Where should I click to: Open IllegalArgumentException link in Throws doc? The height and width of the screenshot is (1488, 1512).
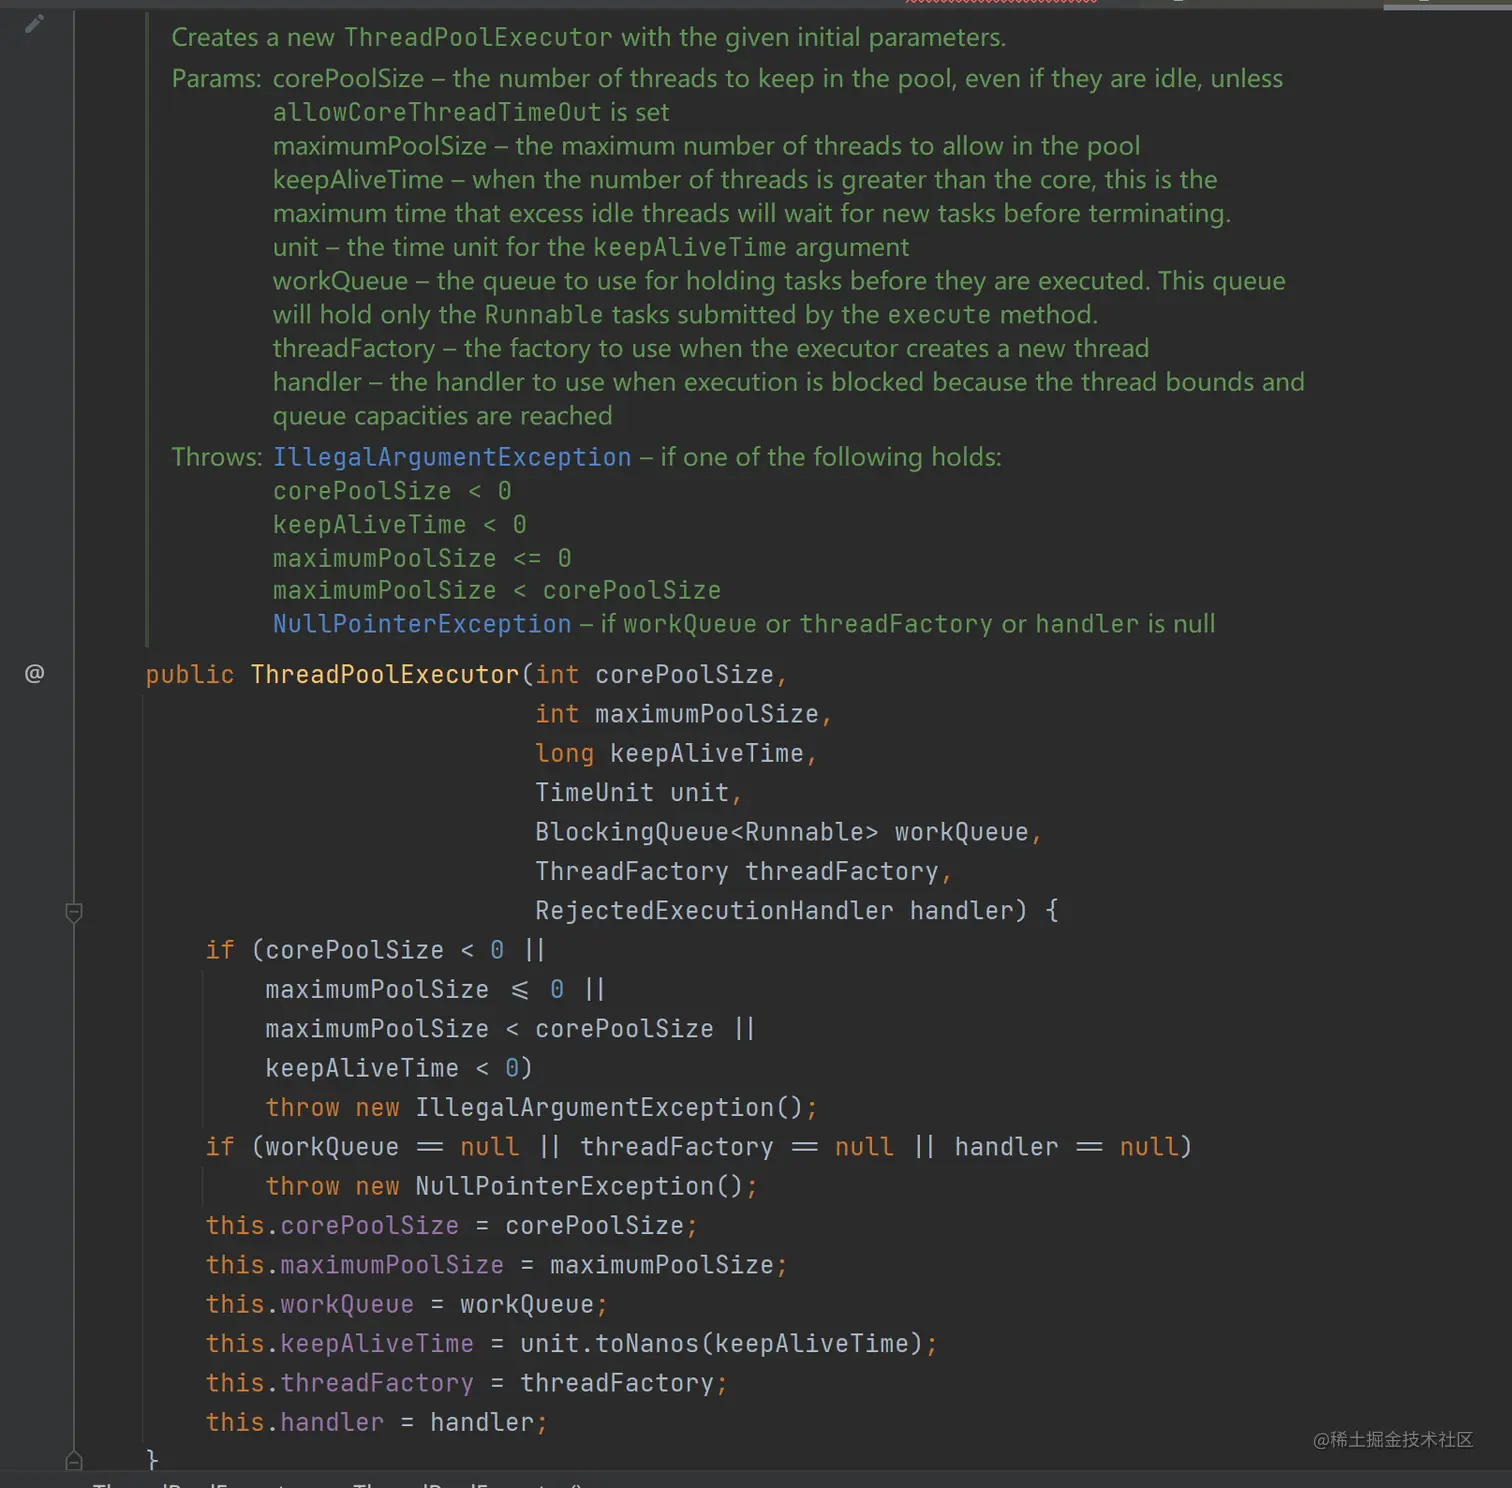pos(452,457)
